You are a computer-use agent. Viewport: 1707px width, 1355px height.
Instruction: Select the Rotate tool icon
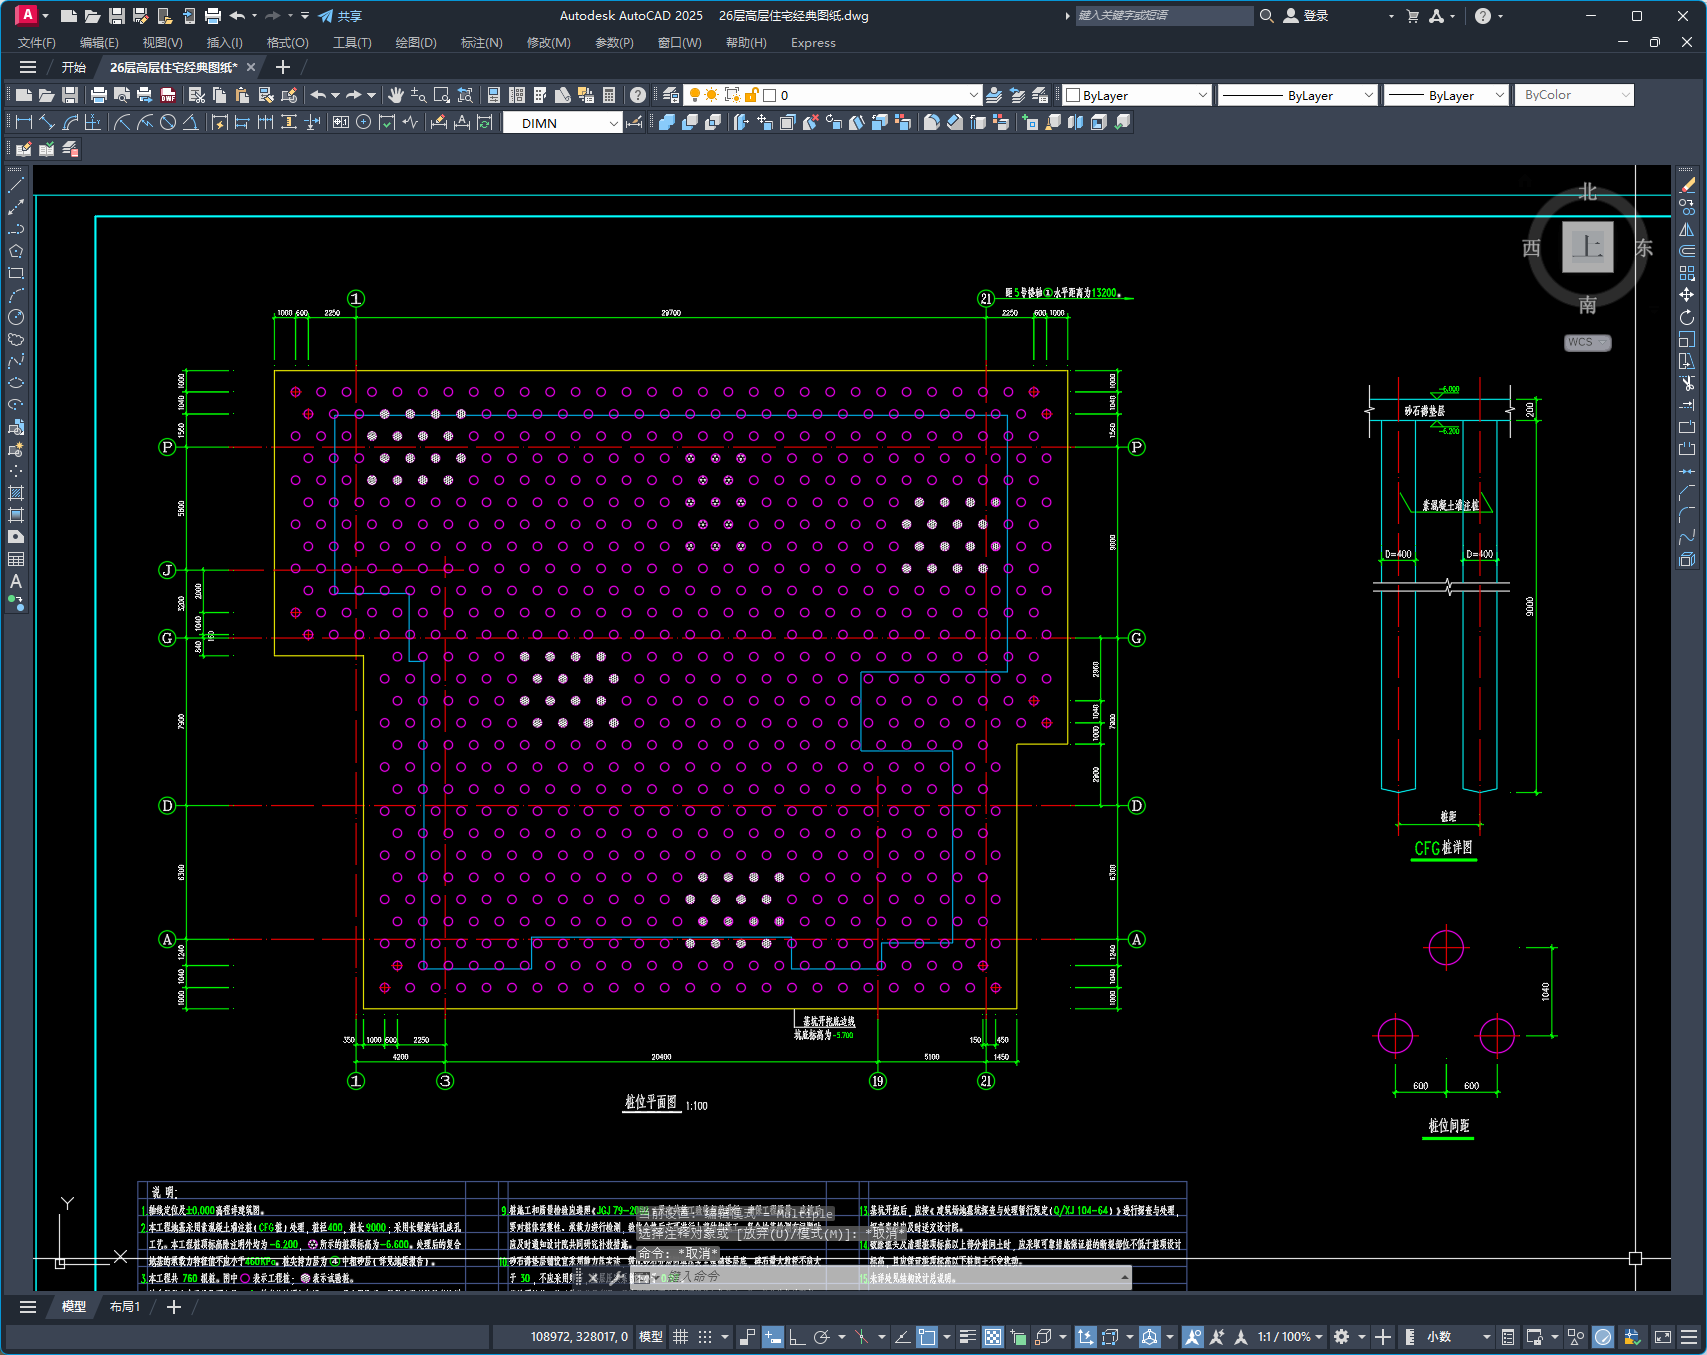point(1687,317)
